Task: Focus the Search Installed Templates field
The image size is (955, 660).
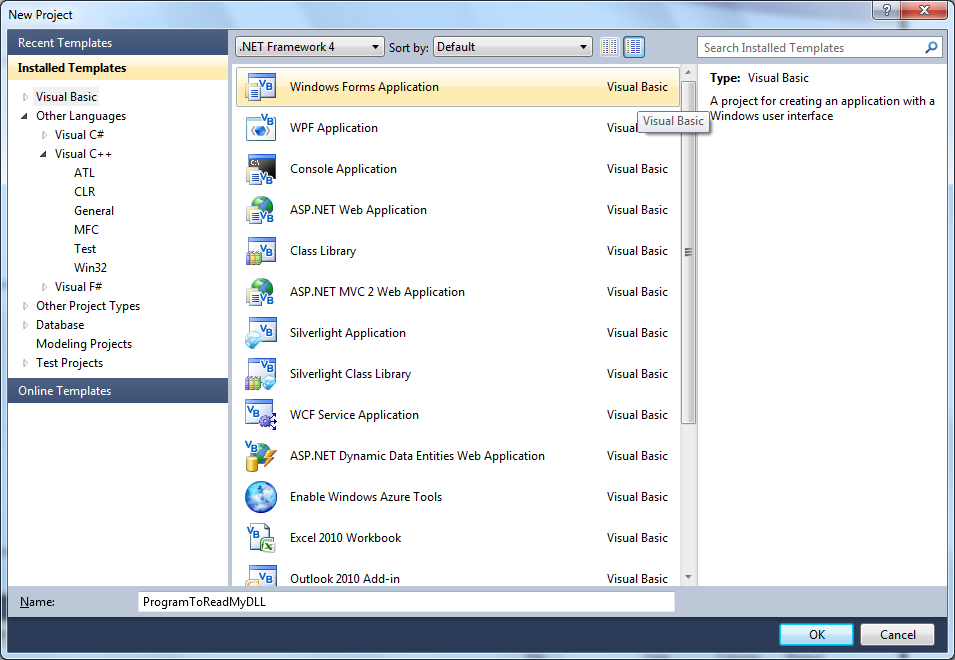Action: click(819, 47)
